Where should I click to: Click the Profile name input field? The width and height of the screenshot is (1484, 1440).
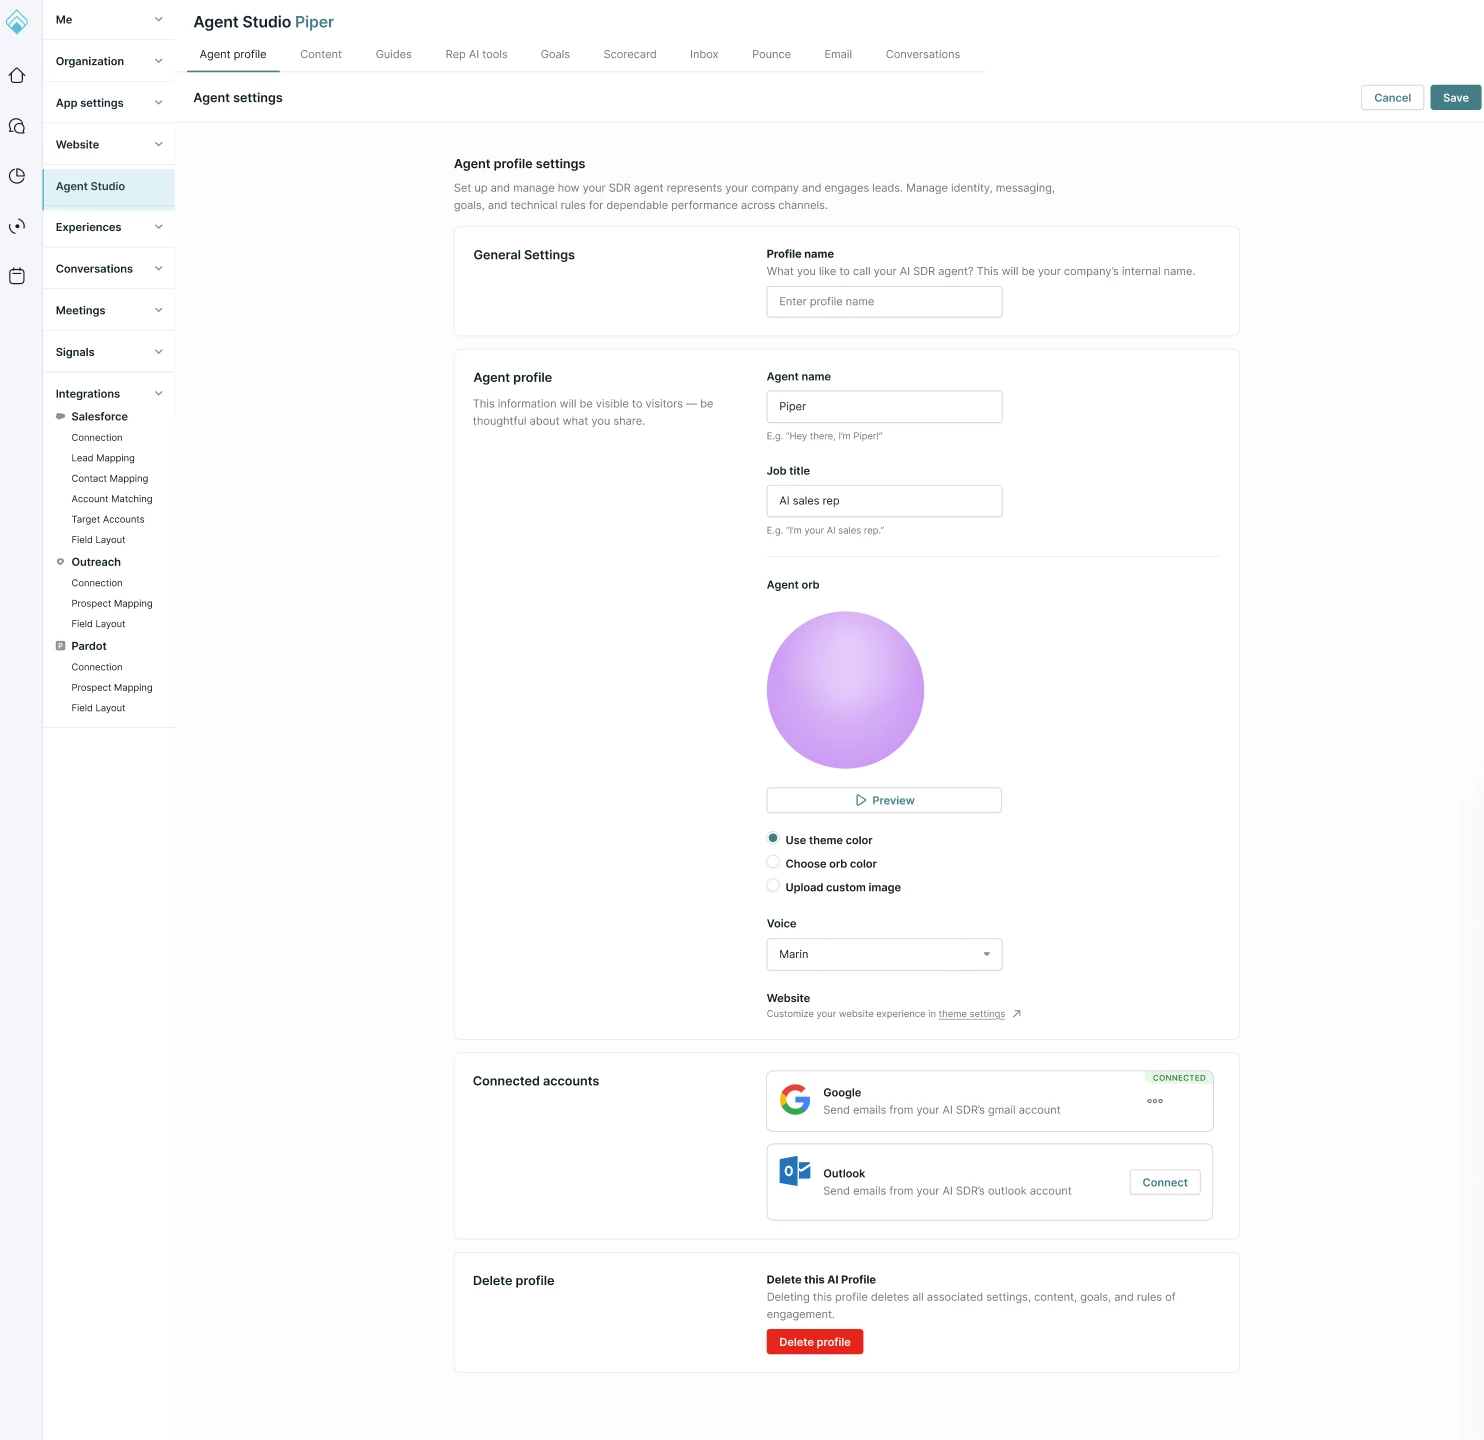click(884, 302)
